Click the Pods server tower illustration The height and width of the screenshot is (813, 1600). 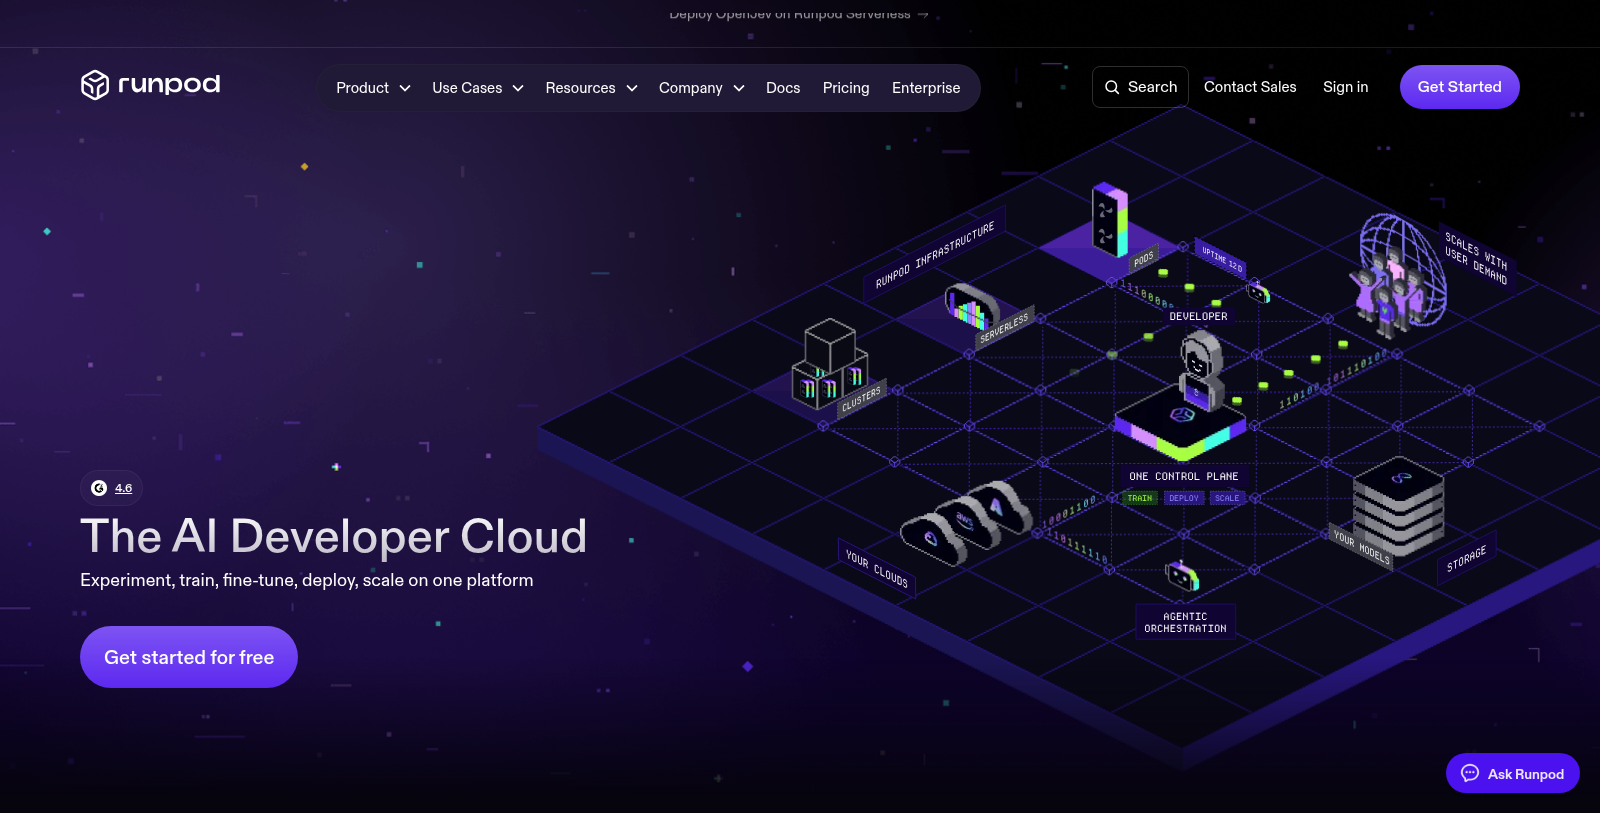click(1110, 219)
